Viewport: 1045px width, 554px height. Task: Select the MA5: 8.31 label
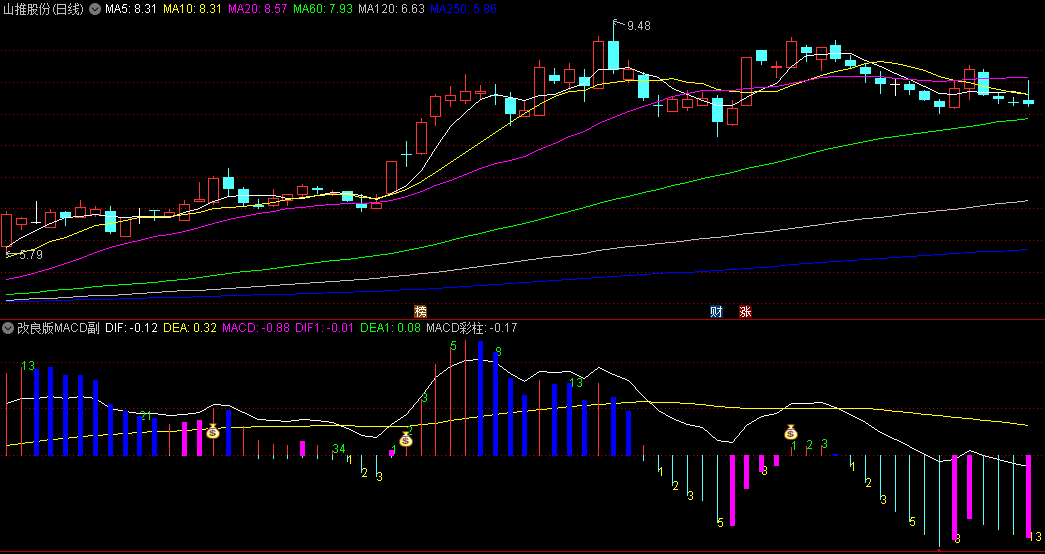click(x=131, y=9)
